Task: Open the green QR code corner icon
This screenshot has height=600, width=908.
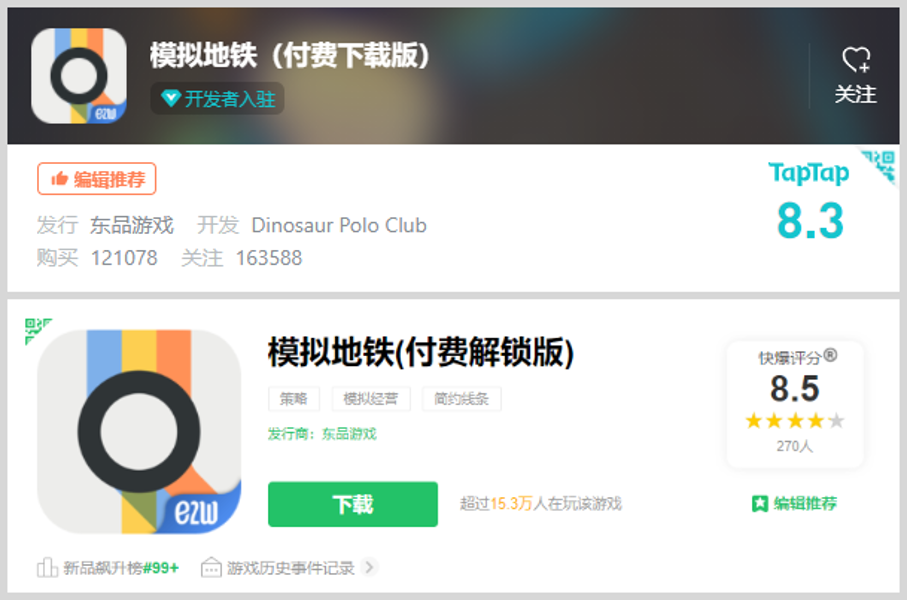Action: pyautogui.click(x=37, y=330)
